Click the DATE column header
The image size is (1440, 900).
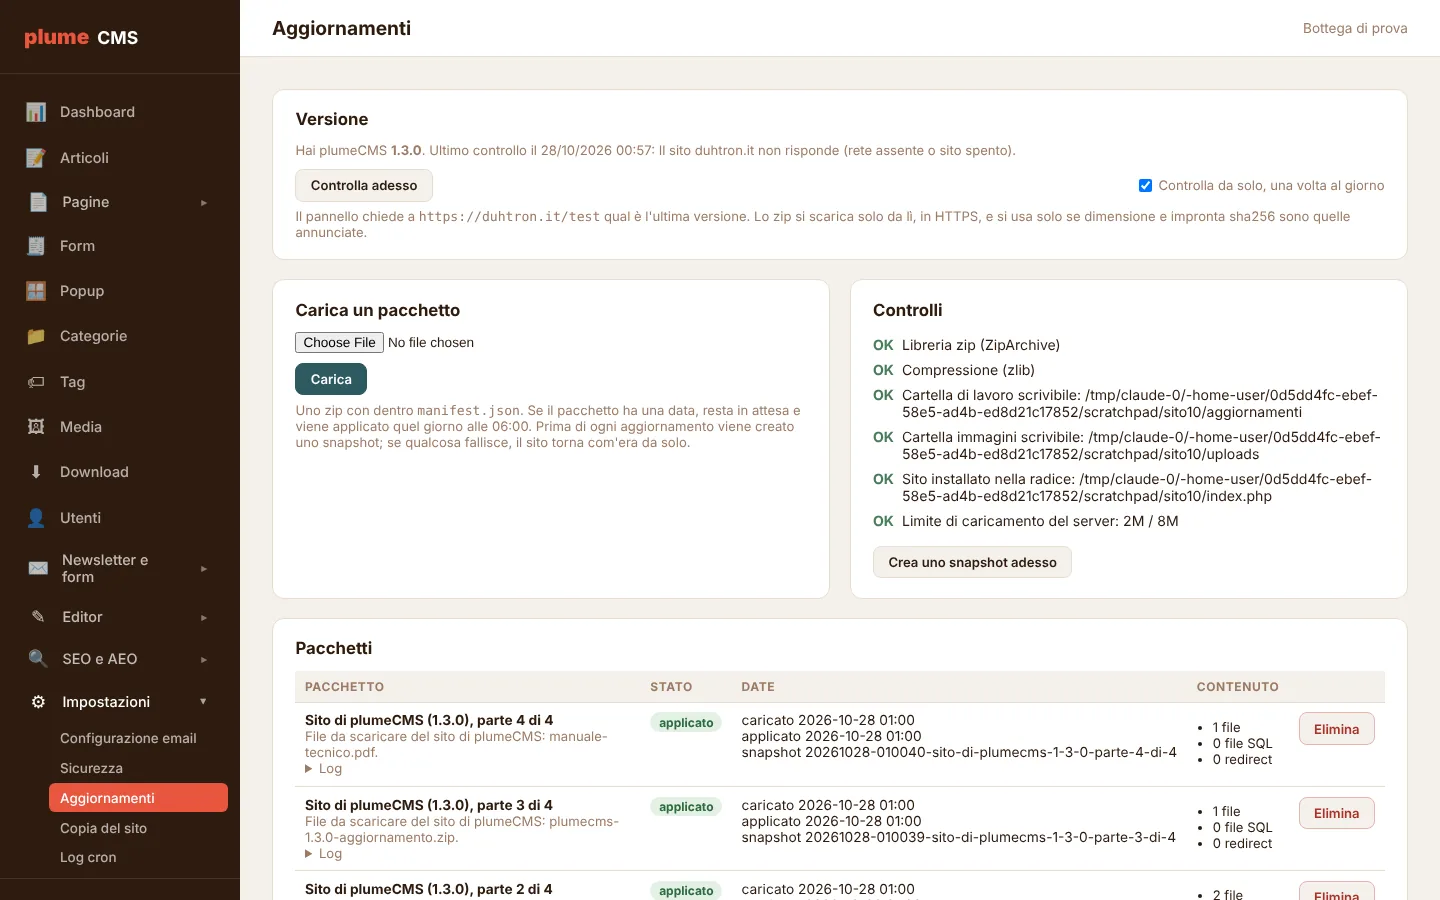(x=758, y=687)
